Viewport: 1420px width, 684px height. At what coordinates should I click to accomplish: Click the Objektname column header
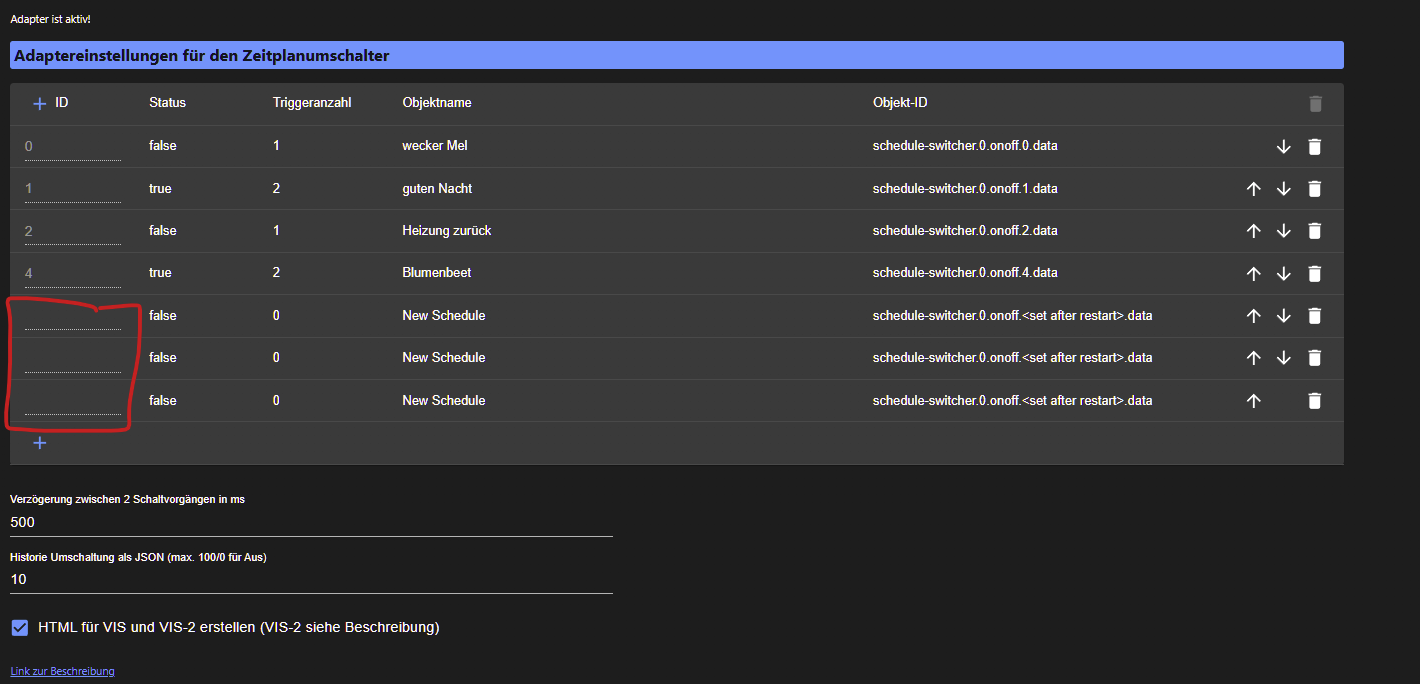[436, 103]
